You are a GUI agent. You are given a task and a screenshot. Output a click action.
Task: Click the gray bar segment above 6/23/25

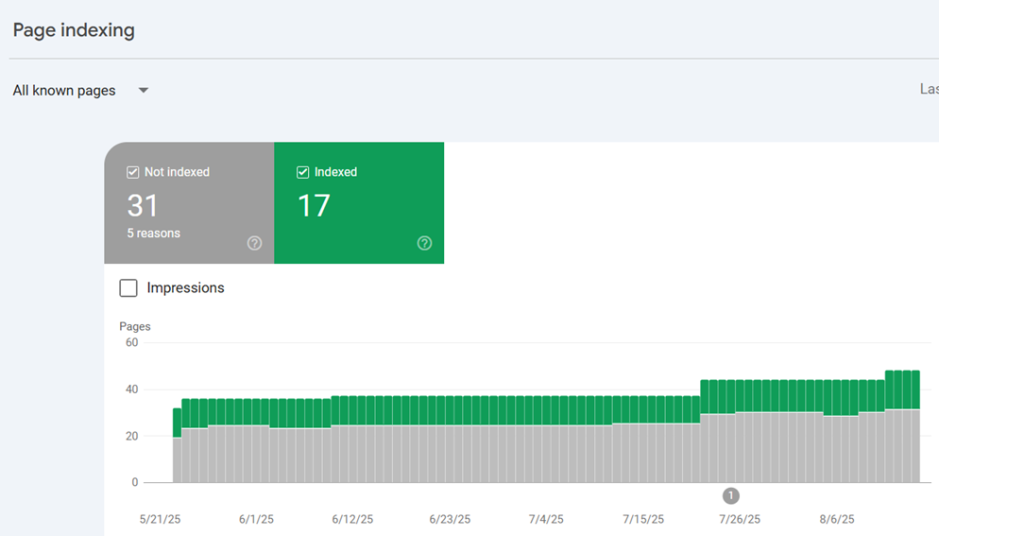tap(450, 455)
